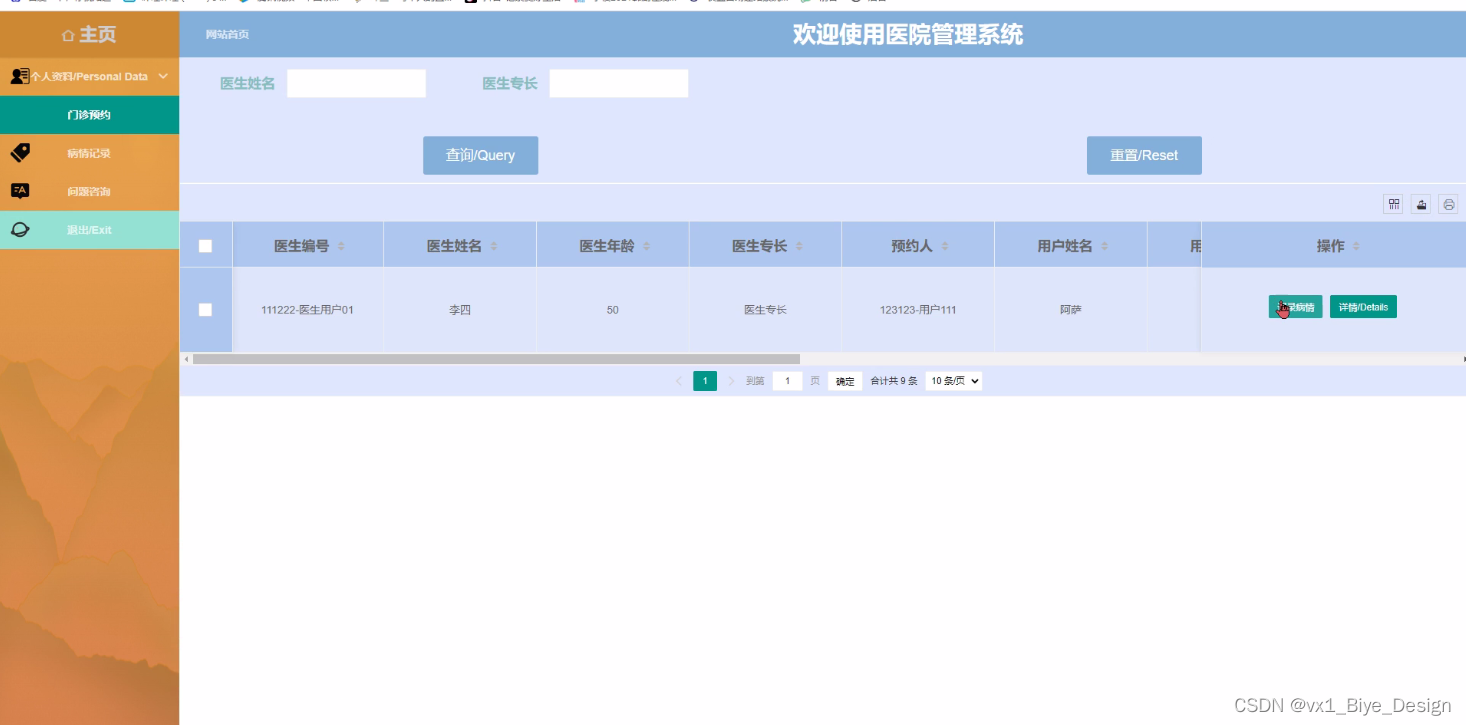Viewport: 1466px width, 725px height.
Task: Click the scrollbar left arrow
Action: point(185,359)
